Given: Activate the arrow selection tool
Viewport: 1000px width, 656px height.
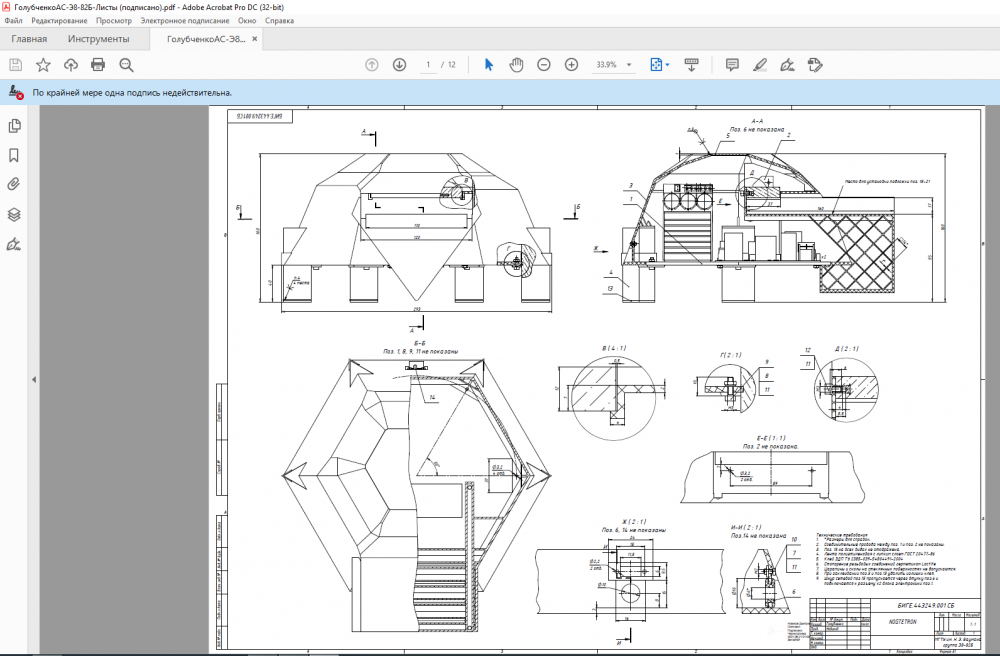Looking at the screenshot, I should pos(489,65).
